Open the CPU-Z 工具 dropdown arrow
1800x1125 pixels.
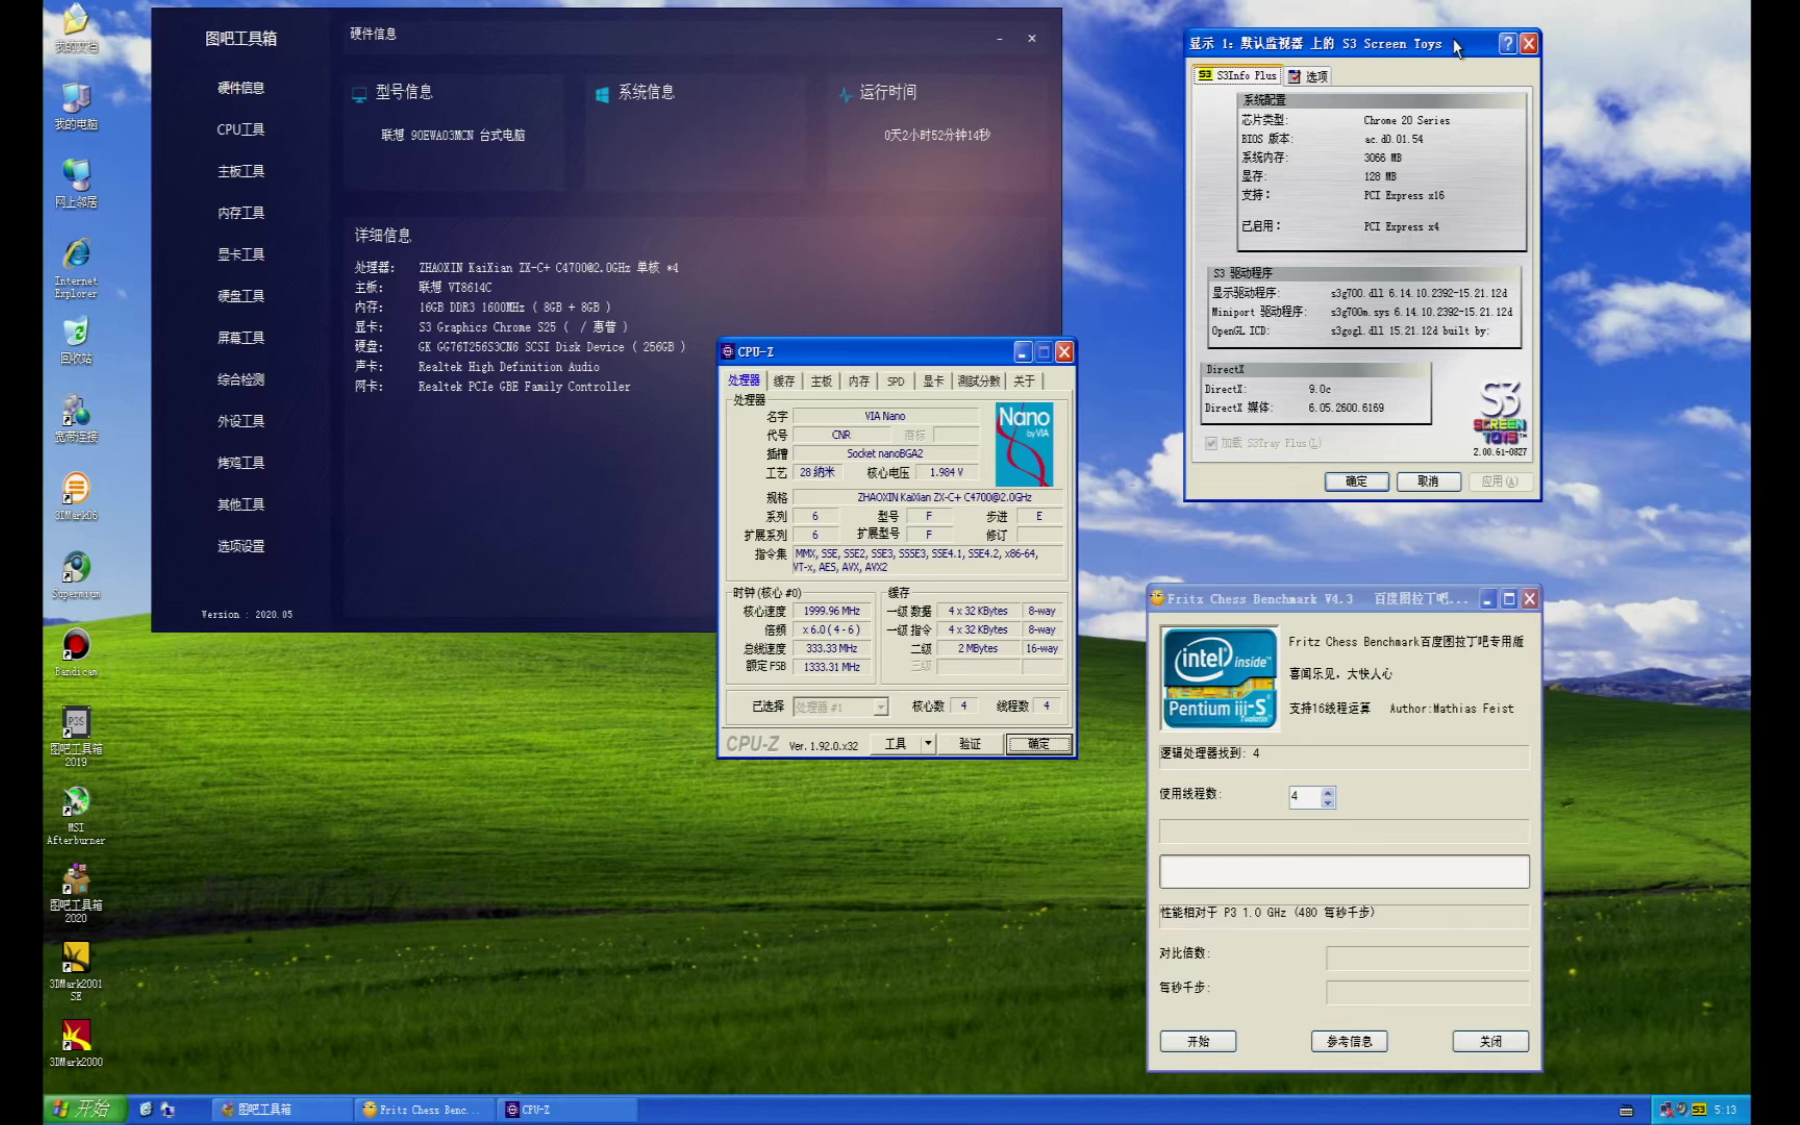(x=928, y=744)
